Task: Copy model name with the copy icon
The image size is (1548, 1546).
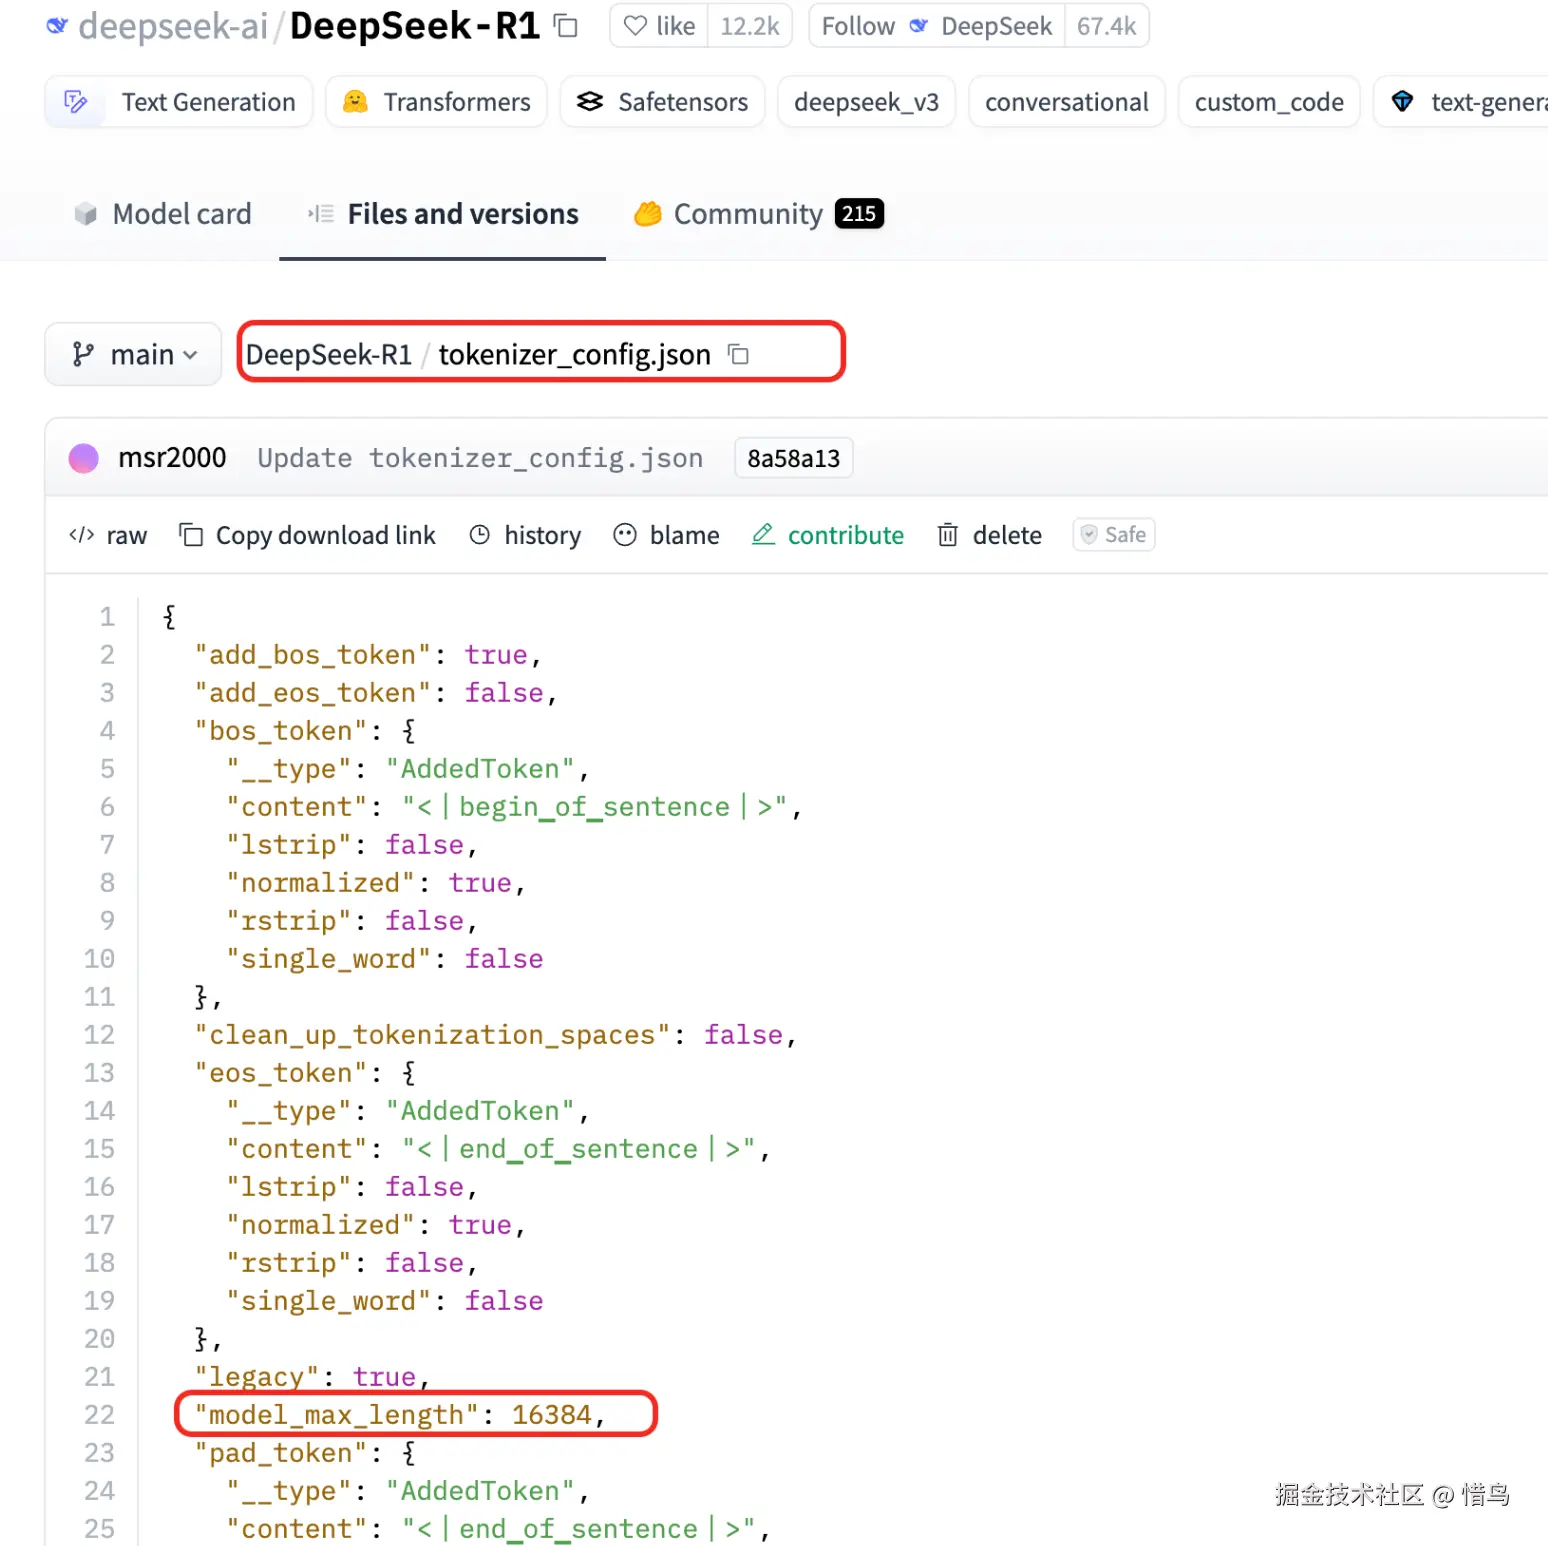Action: [x=566, y=26]
